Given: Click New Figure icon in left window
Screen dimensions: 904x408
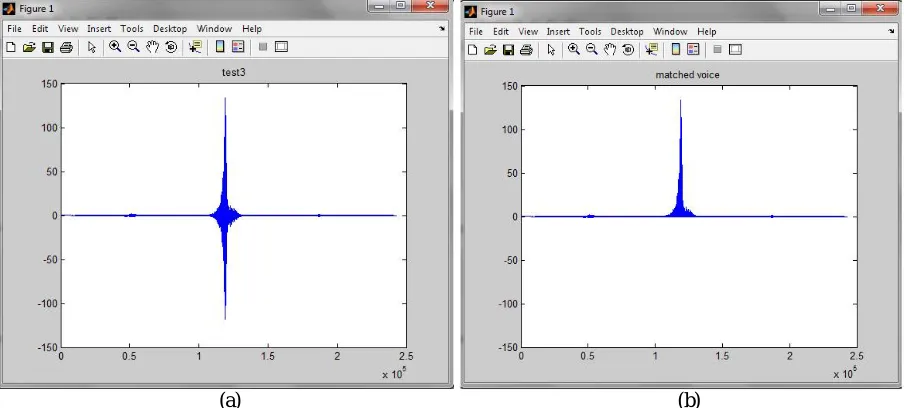Looking at the screenshot, I should [x=10, y=47].
